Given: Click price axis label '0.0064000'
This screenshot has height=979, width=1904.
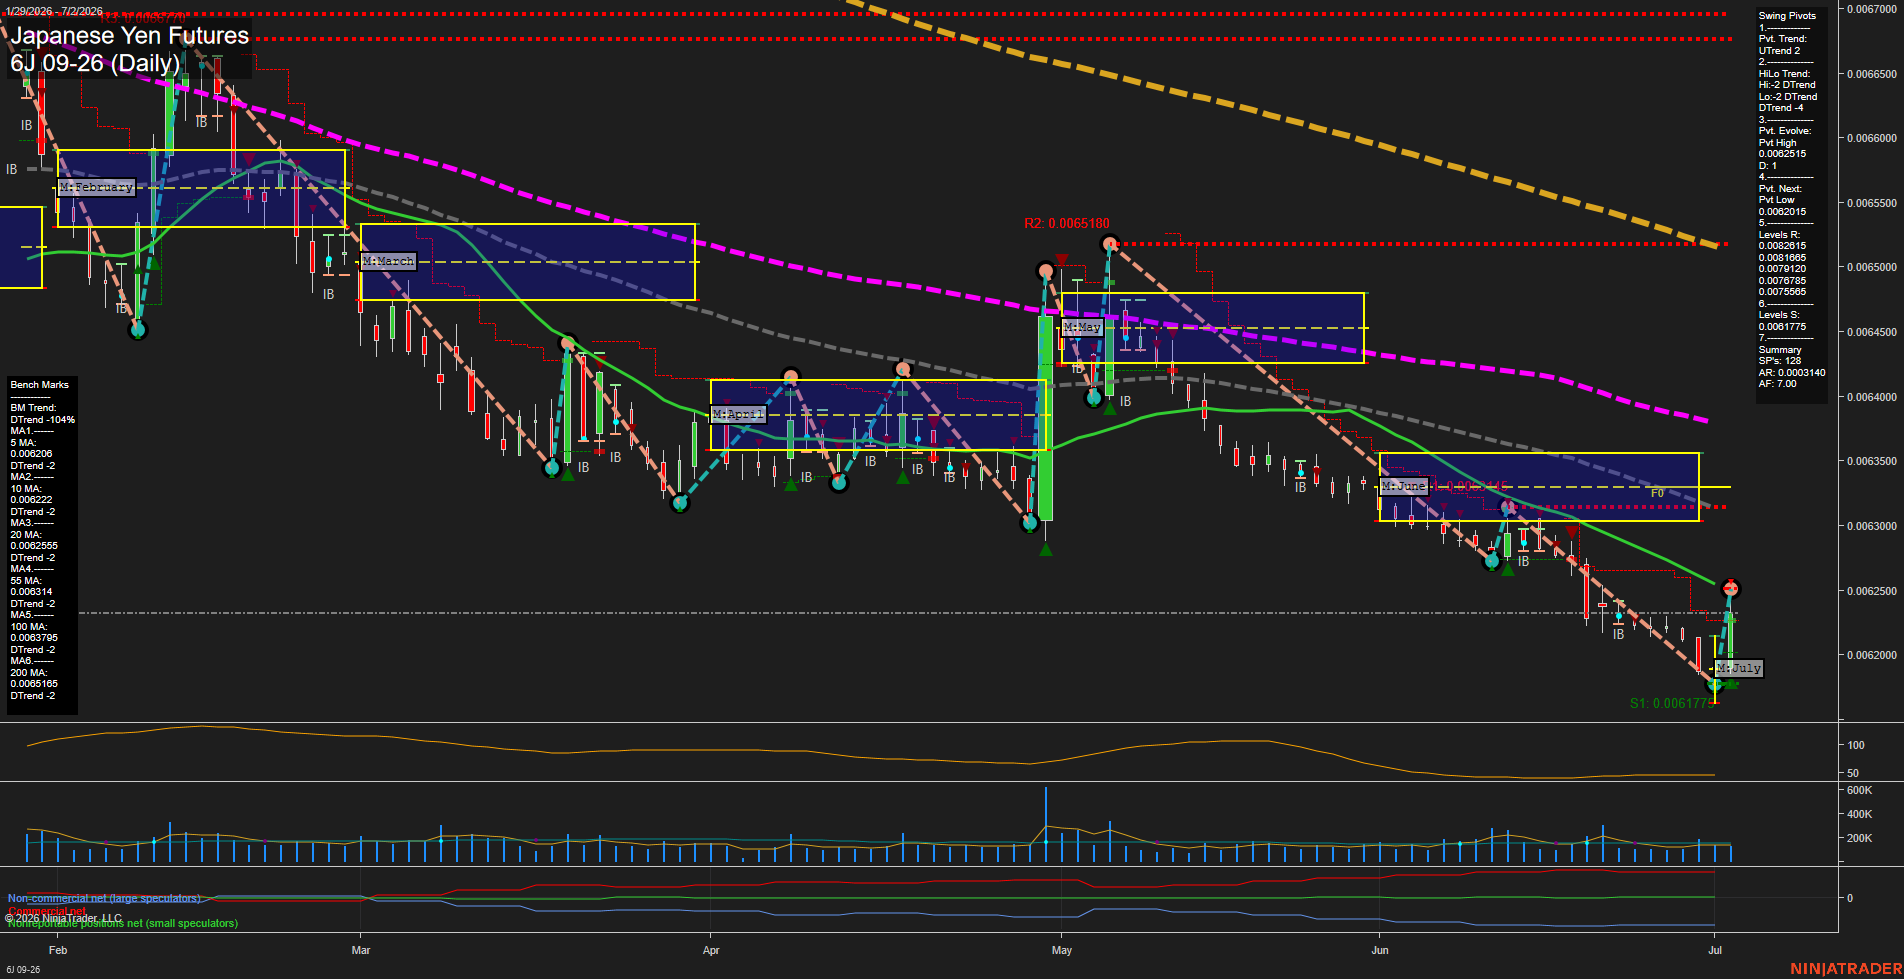Looking at the screenshot, I should click(1871, 398).
